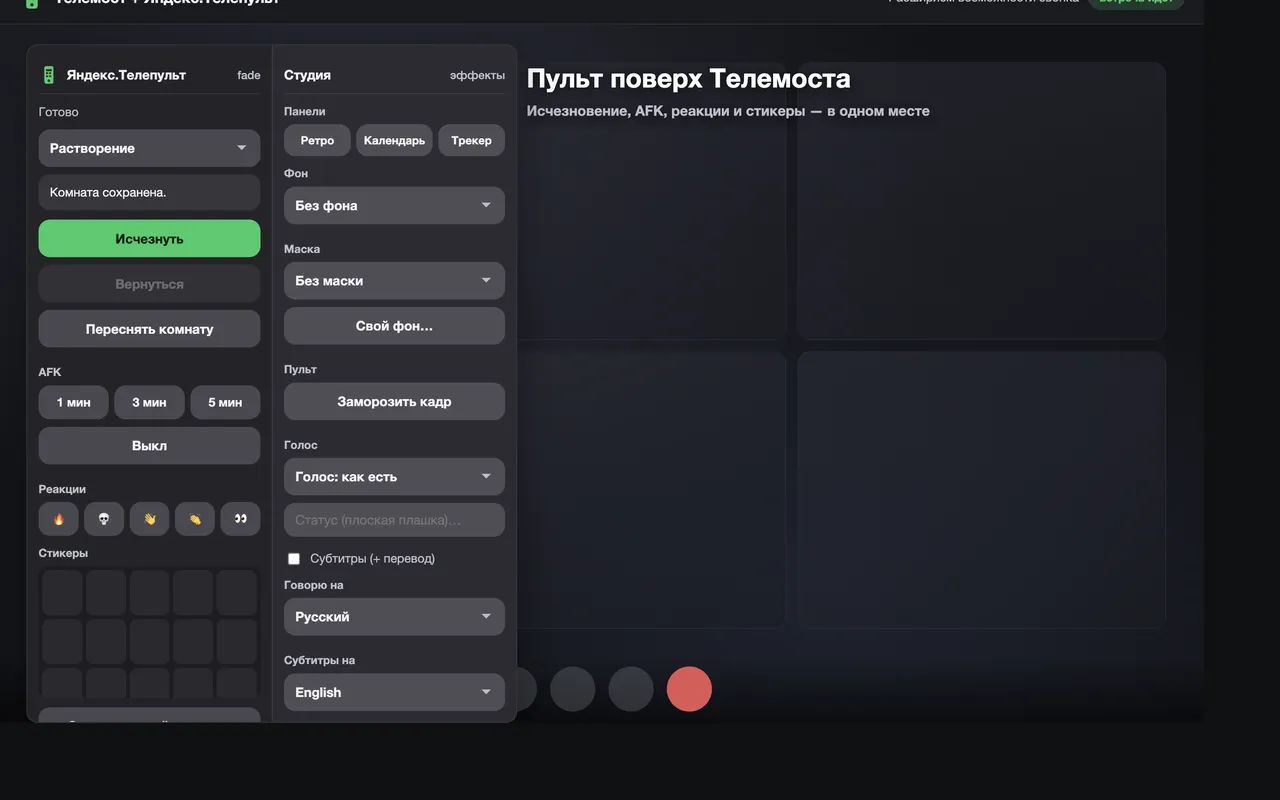The image size is (1280, 800).
Task: Open the Русский speaking language dropdown
Action: 394,617
